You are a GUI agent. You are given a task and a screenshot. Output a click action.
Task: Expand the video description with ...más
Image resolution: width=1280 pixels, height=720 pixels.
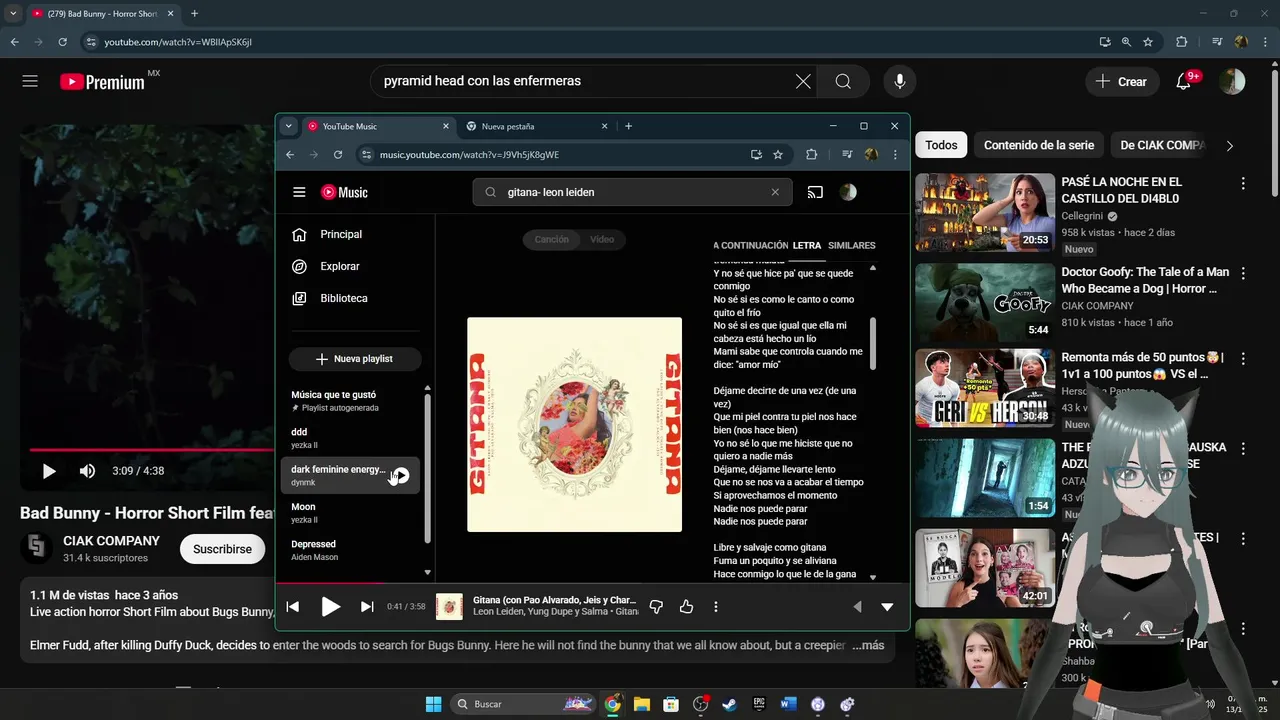[868, 645]
